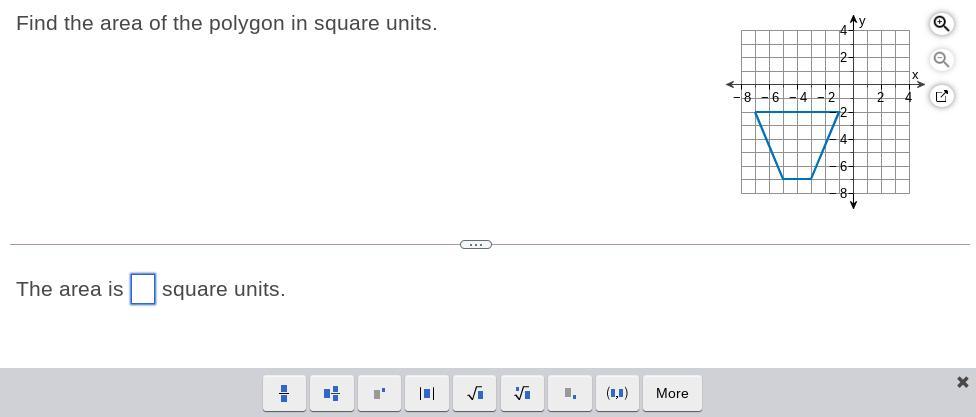Insert absolute value bars

426,393
